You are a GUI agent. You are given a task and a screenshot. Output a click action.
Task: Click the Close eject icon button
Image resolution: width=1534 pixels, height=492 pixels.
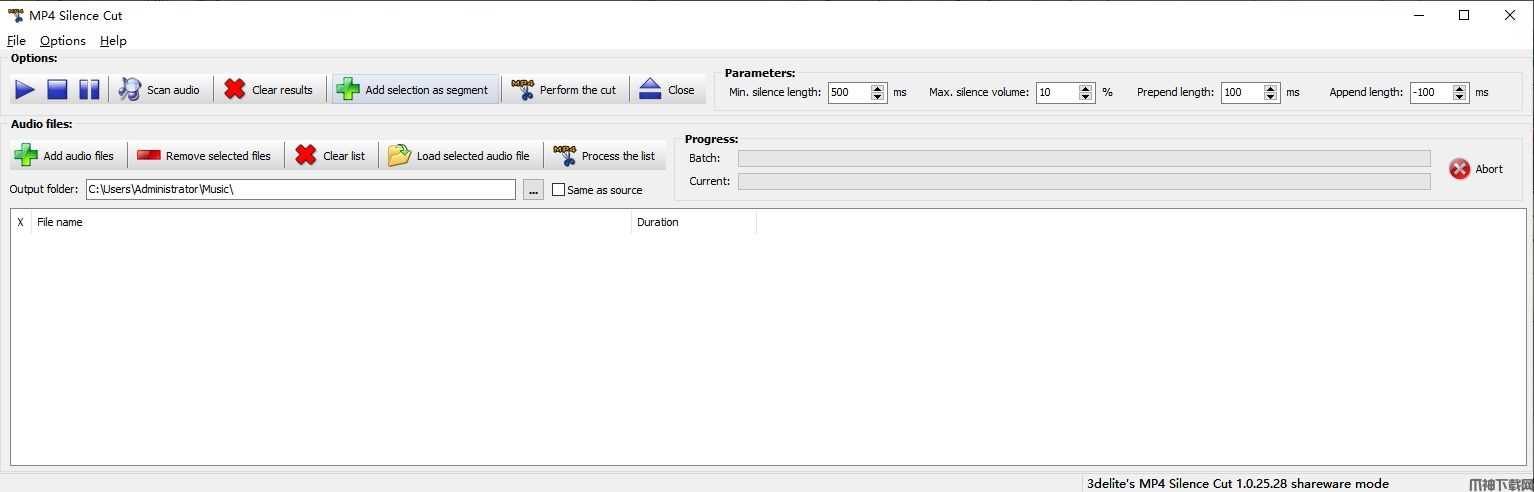tap(667, 90)
